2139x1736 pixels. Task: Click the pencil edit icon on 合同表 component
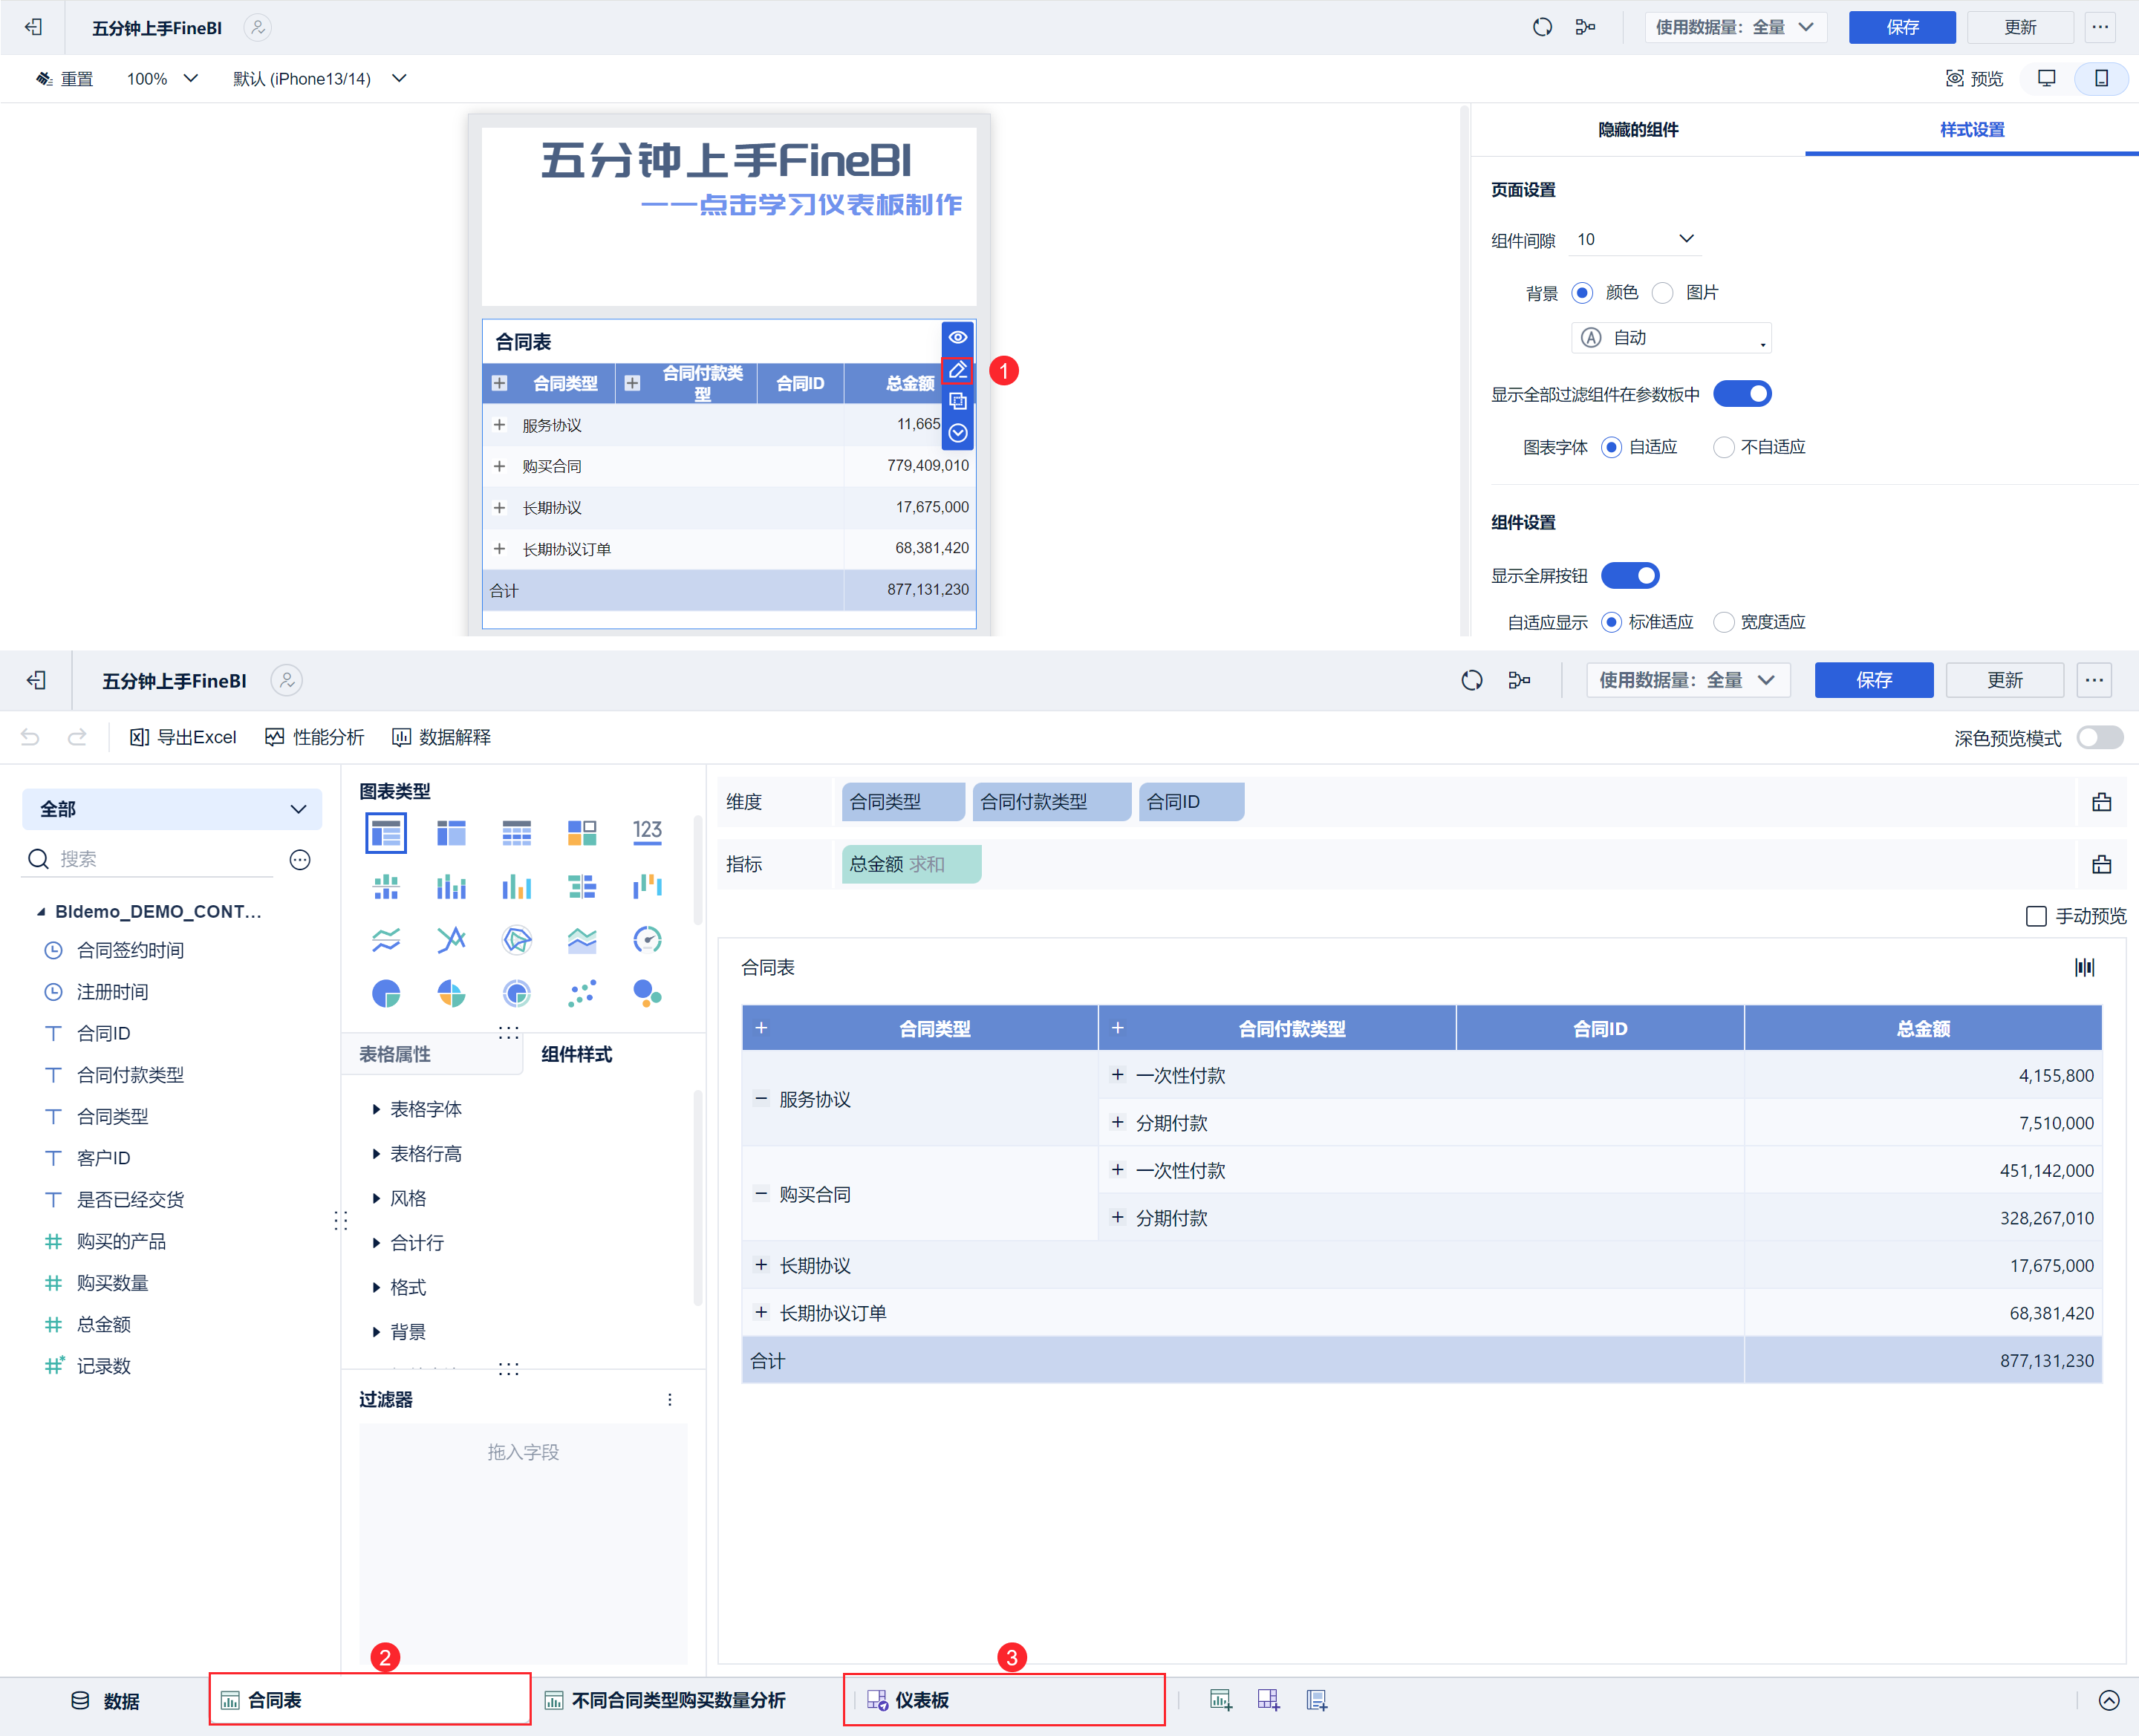(x=957, y=370)
